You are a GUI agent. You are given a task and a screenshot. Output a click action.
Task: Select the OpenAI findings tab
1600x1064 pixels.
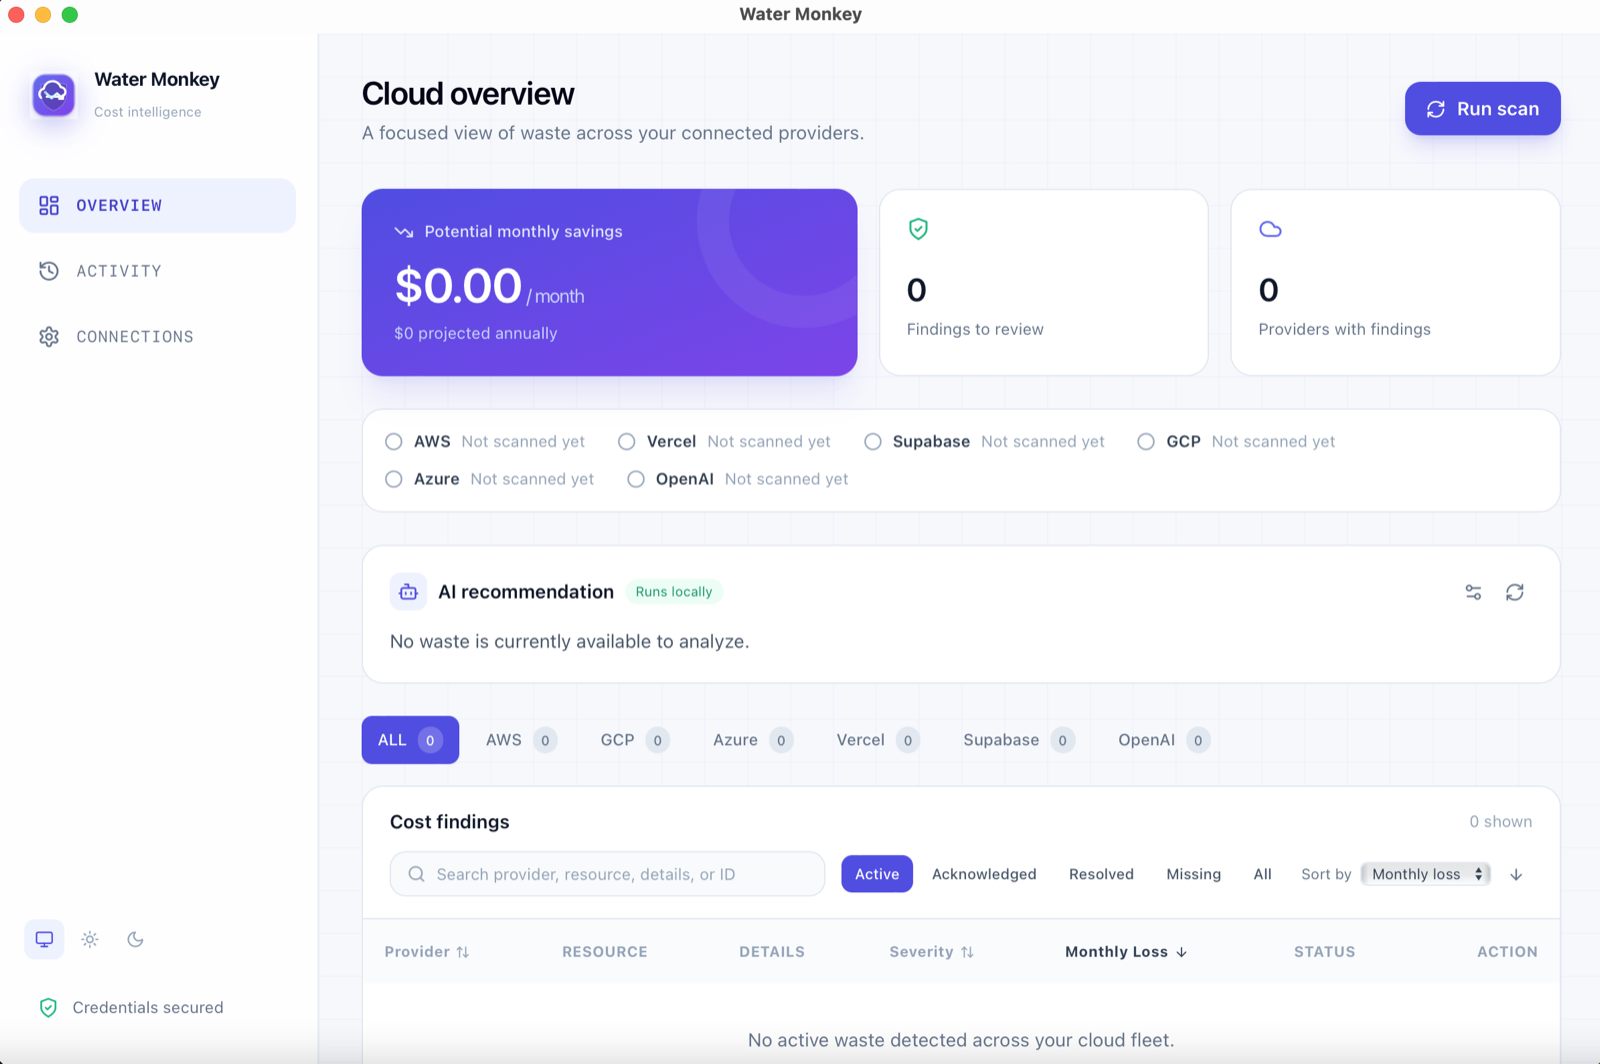pyautogui.click(x=1164, y=740)
